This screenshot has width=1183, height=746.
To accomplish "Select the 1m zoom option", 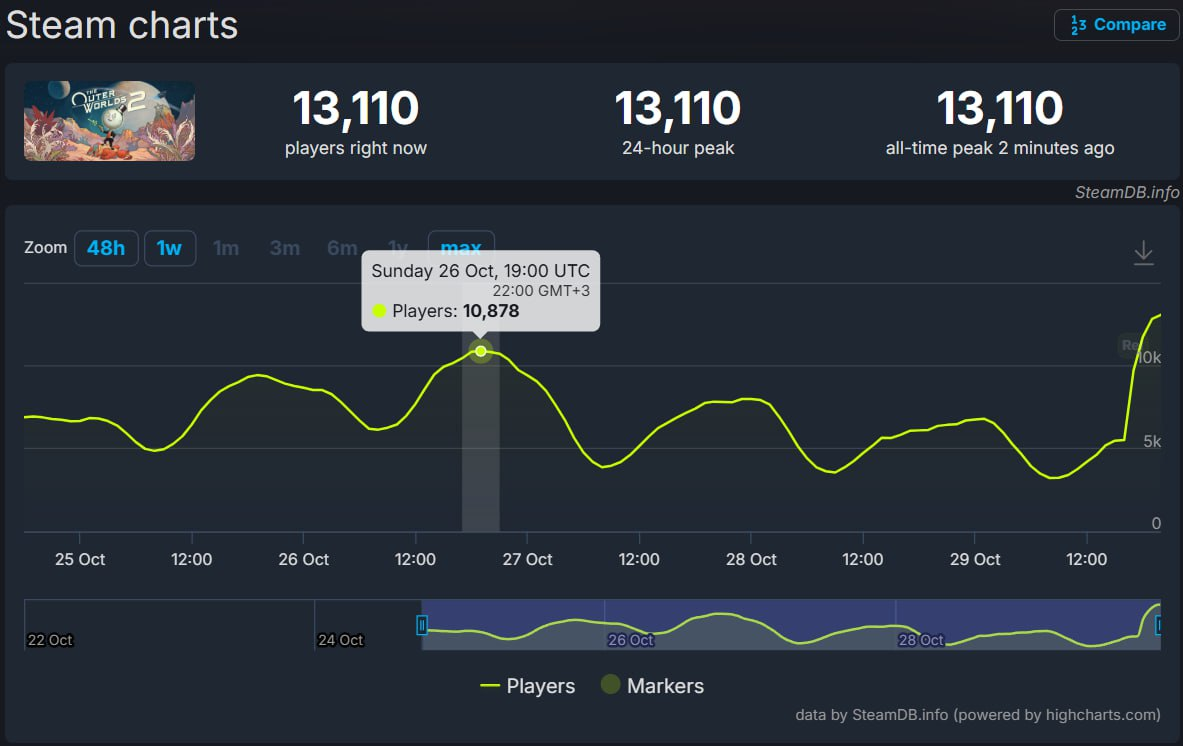I will pyautogui.click(x=226, y=248).
